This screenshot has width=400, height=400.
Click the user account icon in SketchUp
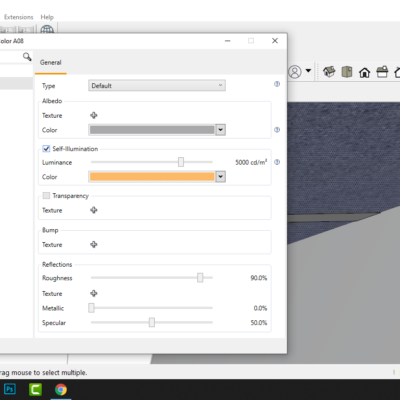click(295, 72)
